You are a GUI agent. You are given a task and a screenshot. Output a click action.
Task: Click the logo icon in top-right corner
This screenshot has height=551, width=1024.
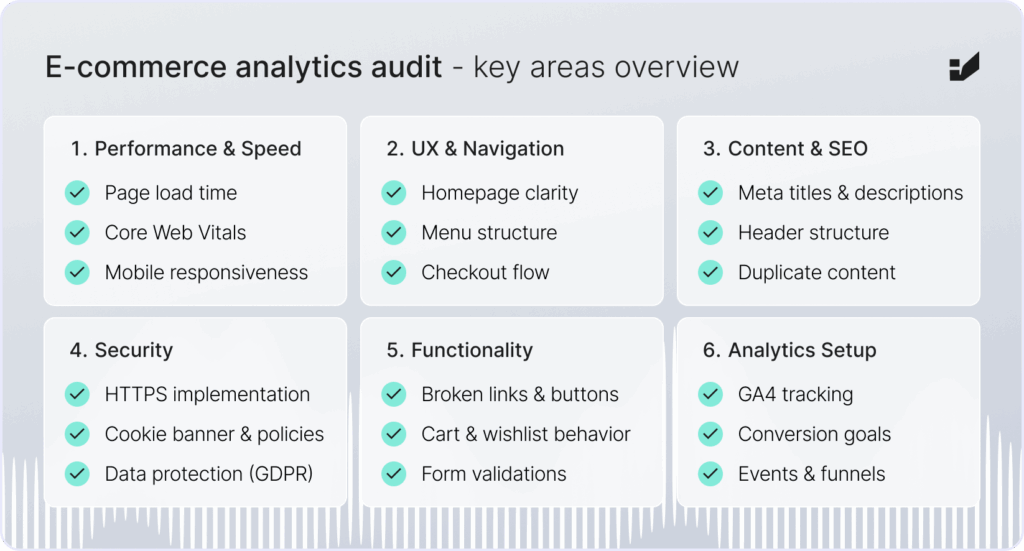(964, 67)
